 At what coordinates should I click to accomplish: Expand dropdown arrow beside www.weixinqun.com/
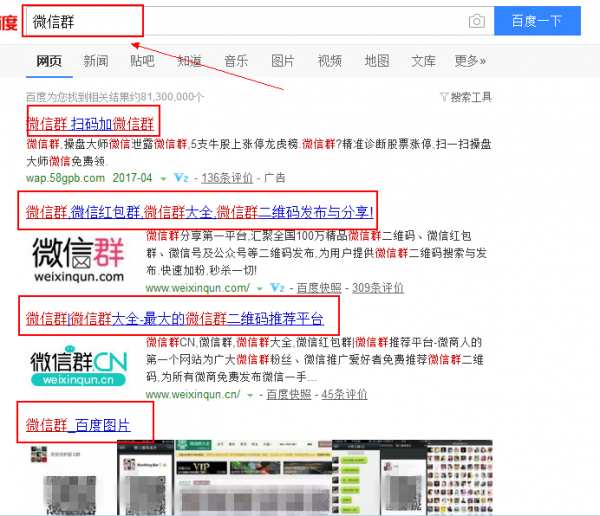tap(259, 289)
